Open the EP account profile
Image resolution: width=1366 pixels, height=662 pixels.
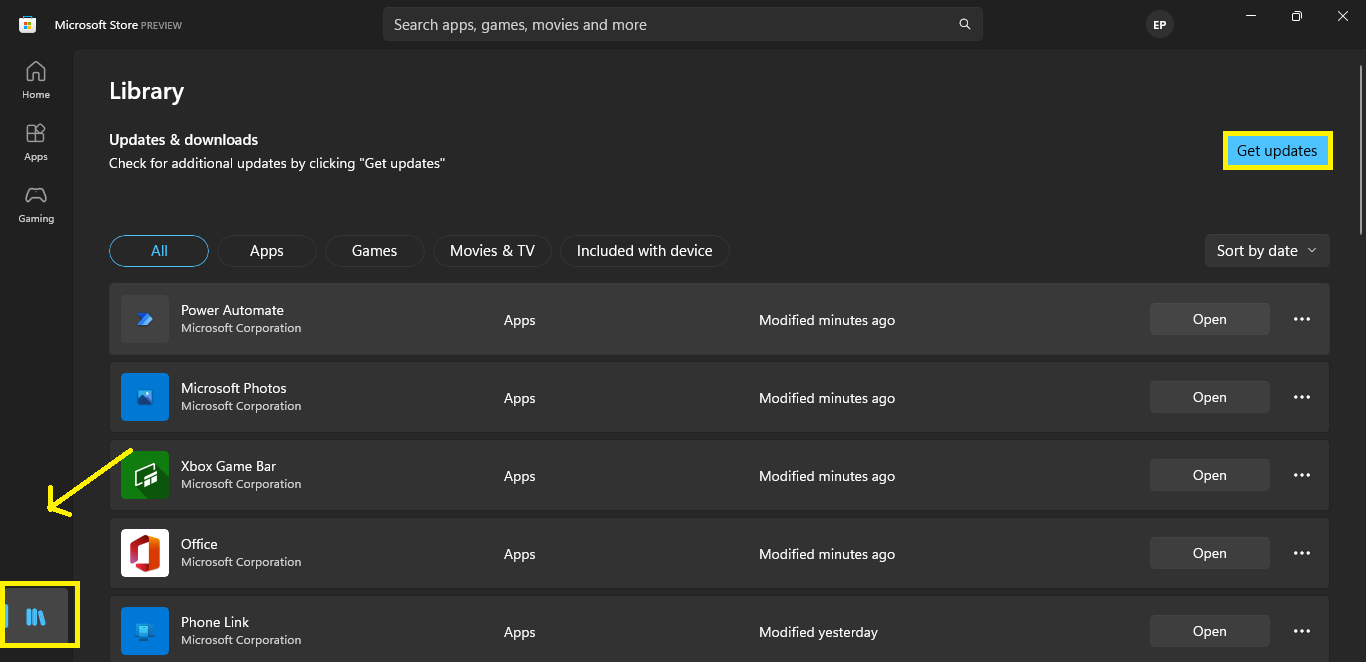tap(1159, 24)
